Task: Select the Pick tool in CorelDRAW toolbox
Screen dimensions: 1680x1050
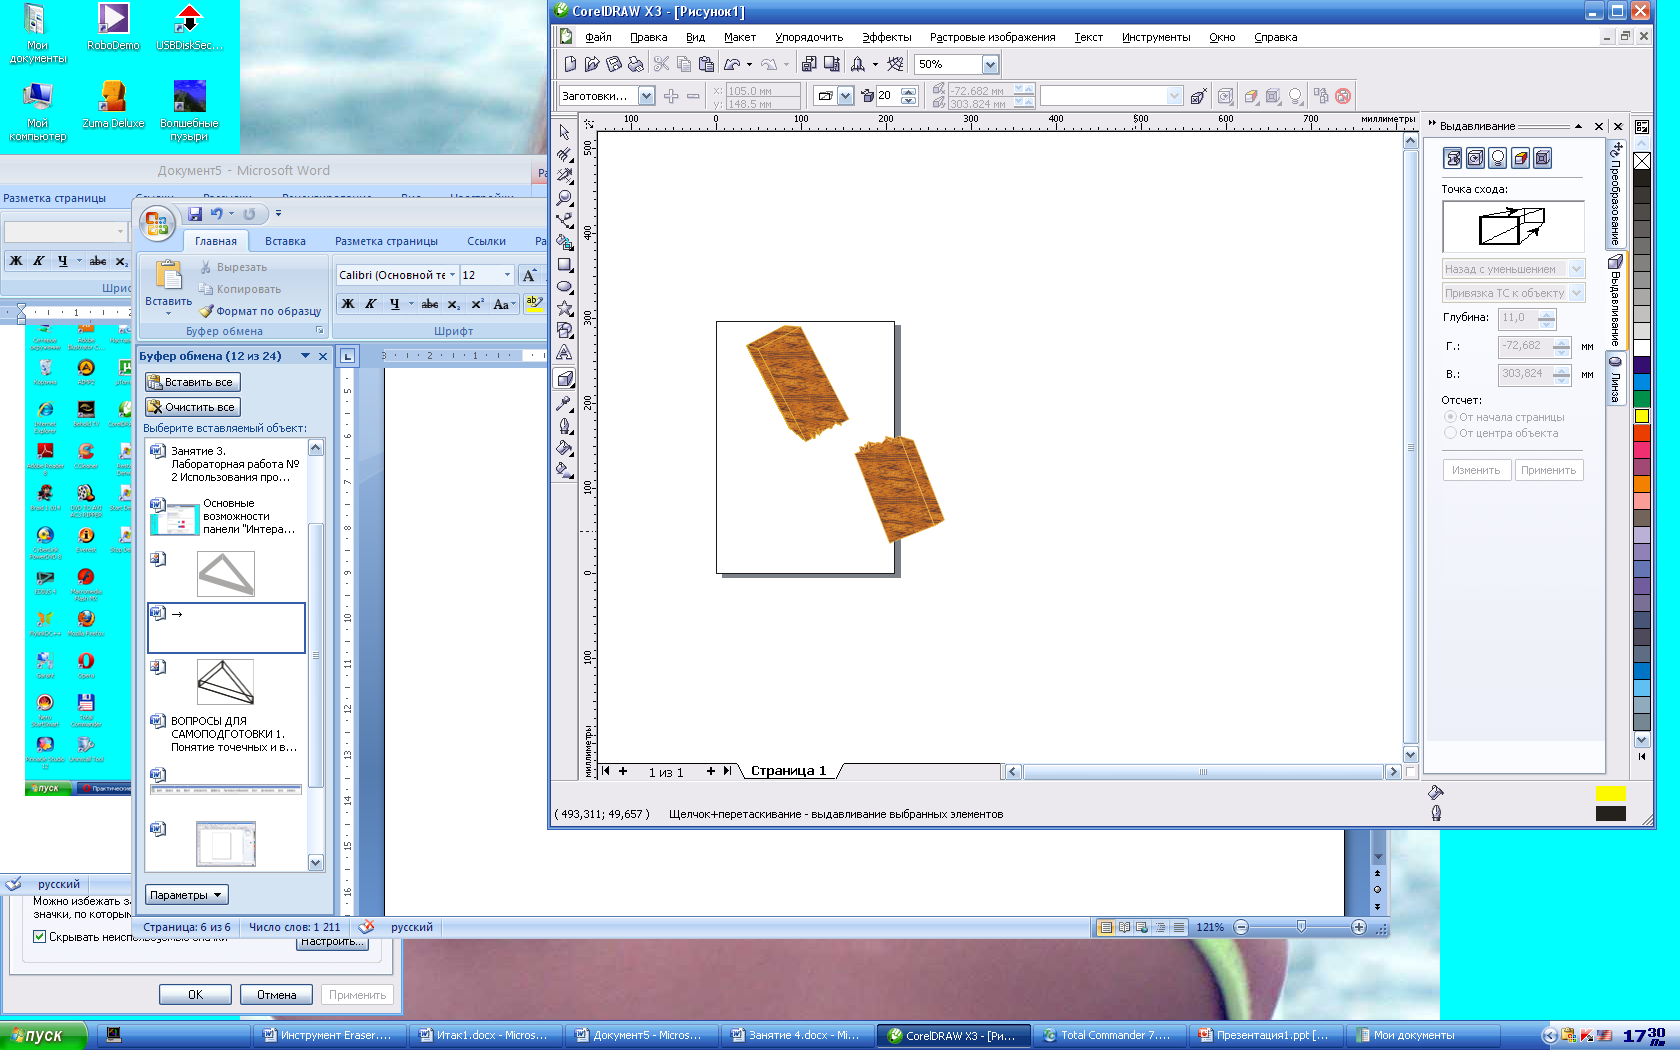Action: click(x=565, y=132)
